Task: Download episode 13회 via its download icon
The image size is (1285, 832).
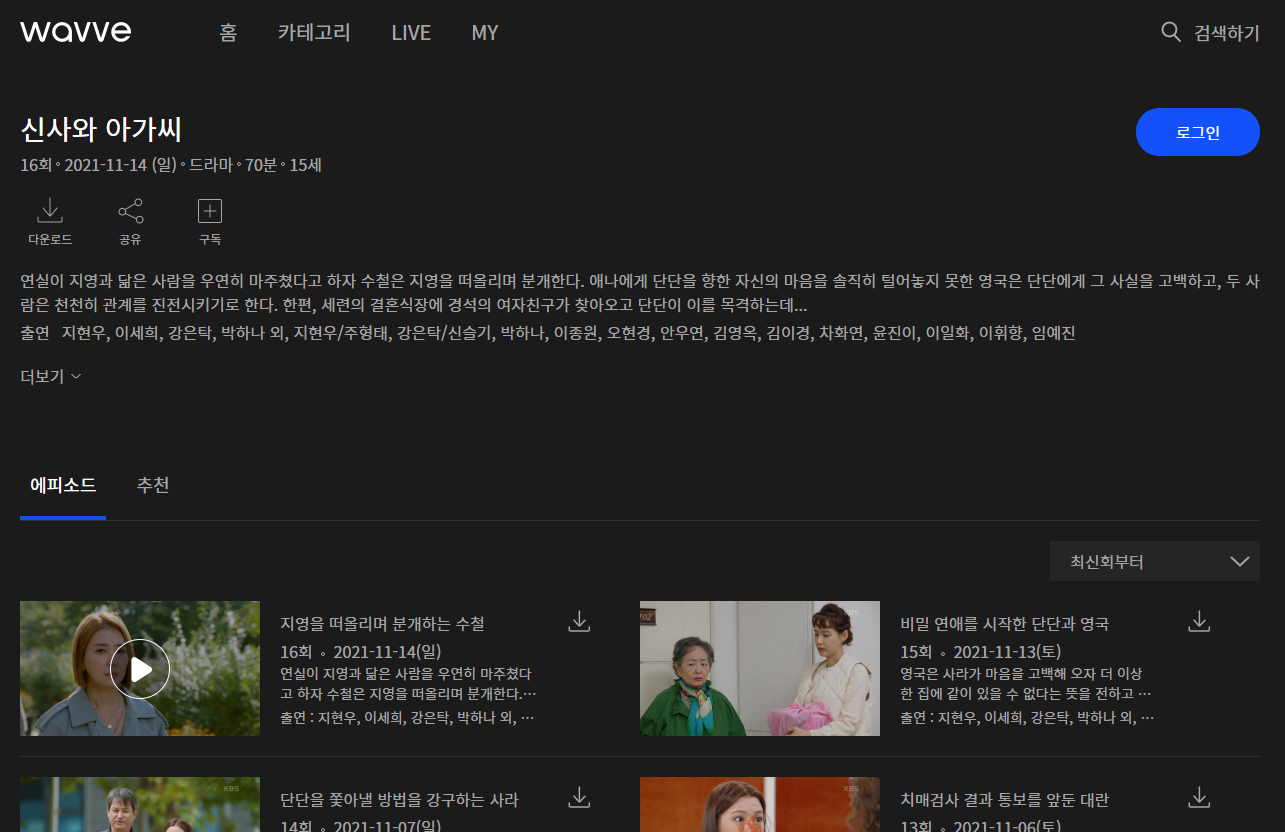Action: click(1199, 797)
